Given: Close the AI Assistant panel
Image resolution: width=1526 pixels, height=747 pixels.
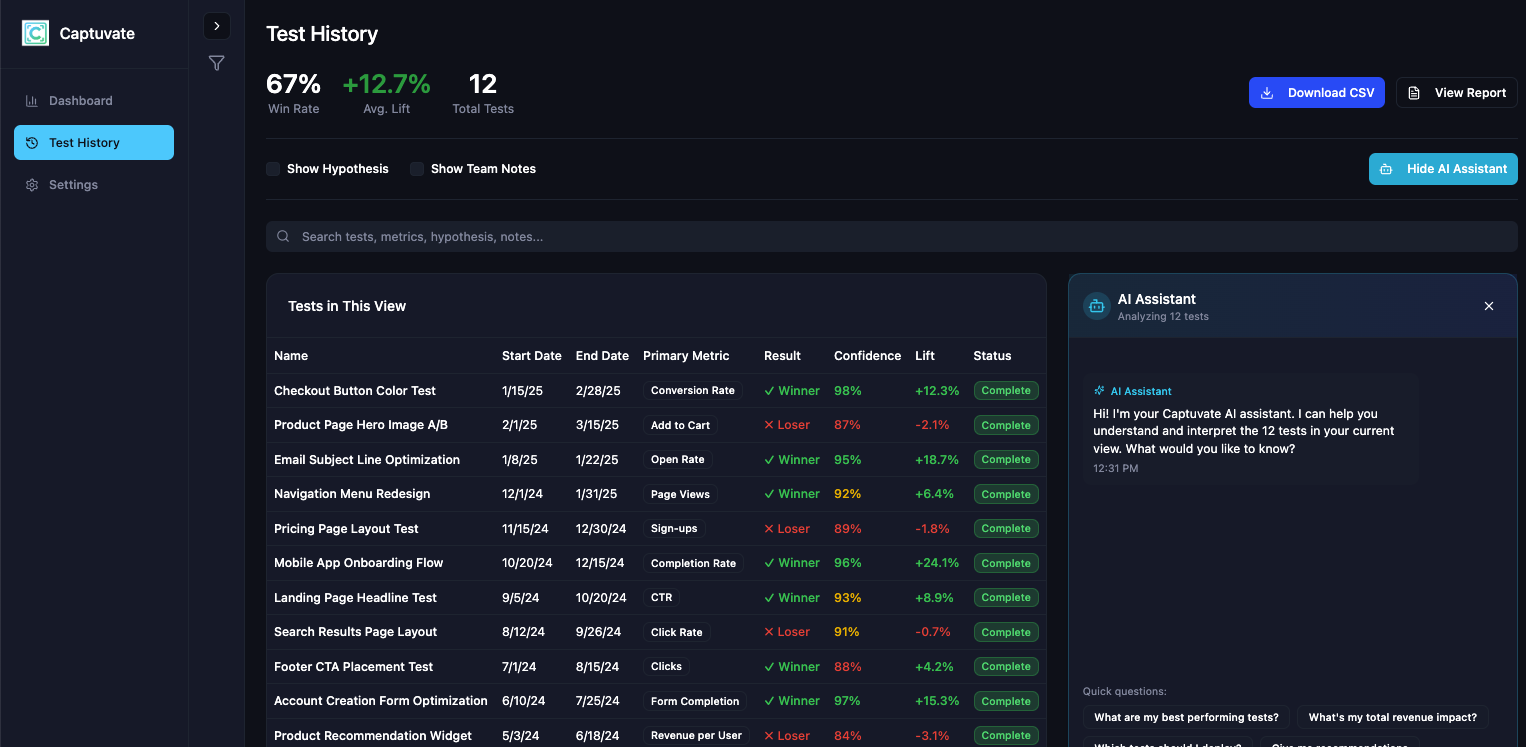Looking at the screenshot, I should (x=1488, y=306).
